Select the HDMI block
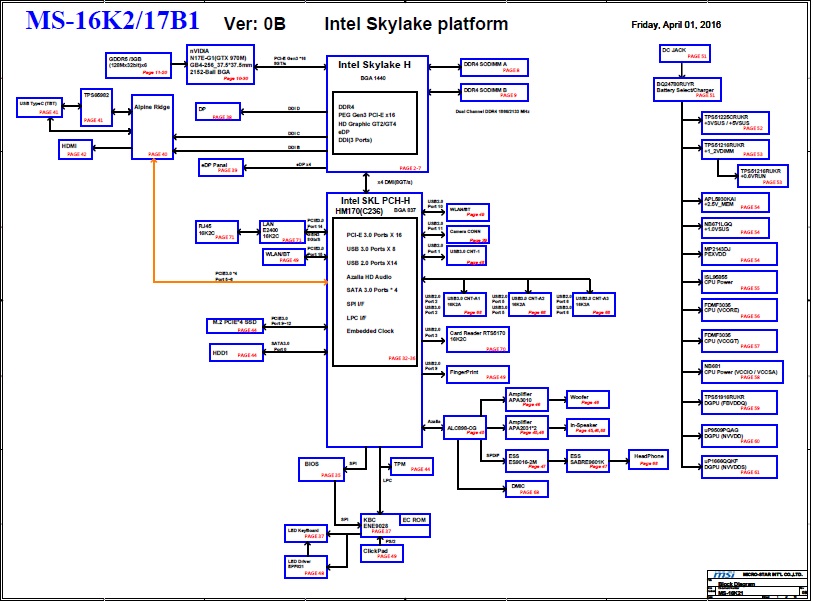 pyautogui.click(x=75, y=149)
